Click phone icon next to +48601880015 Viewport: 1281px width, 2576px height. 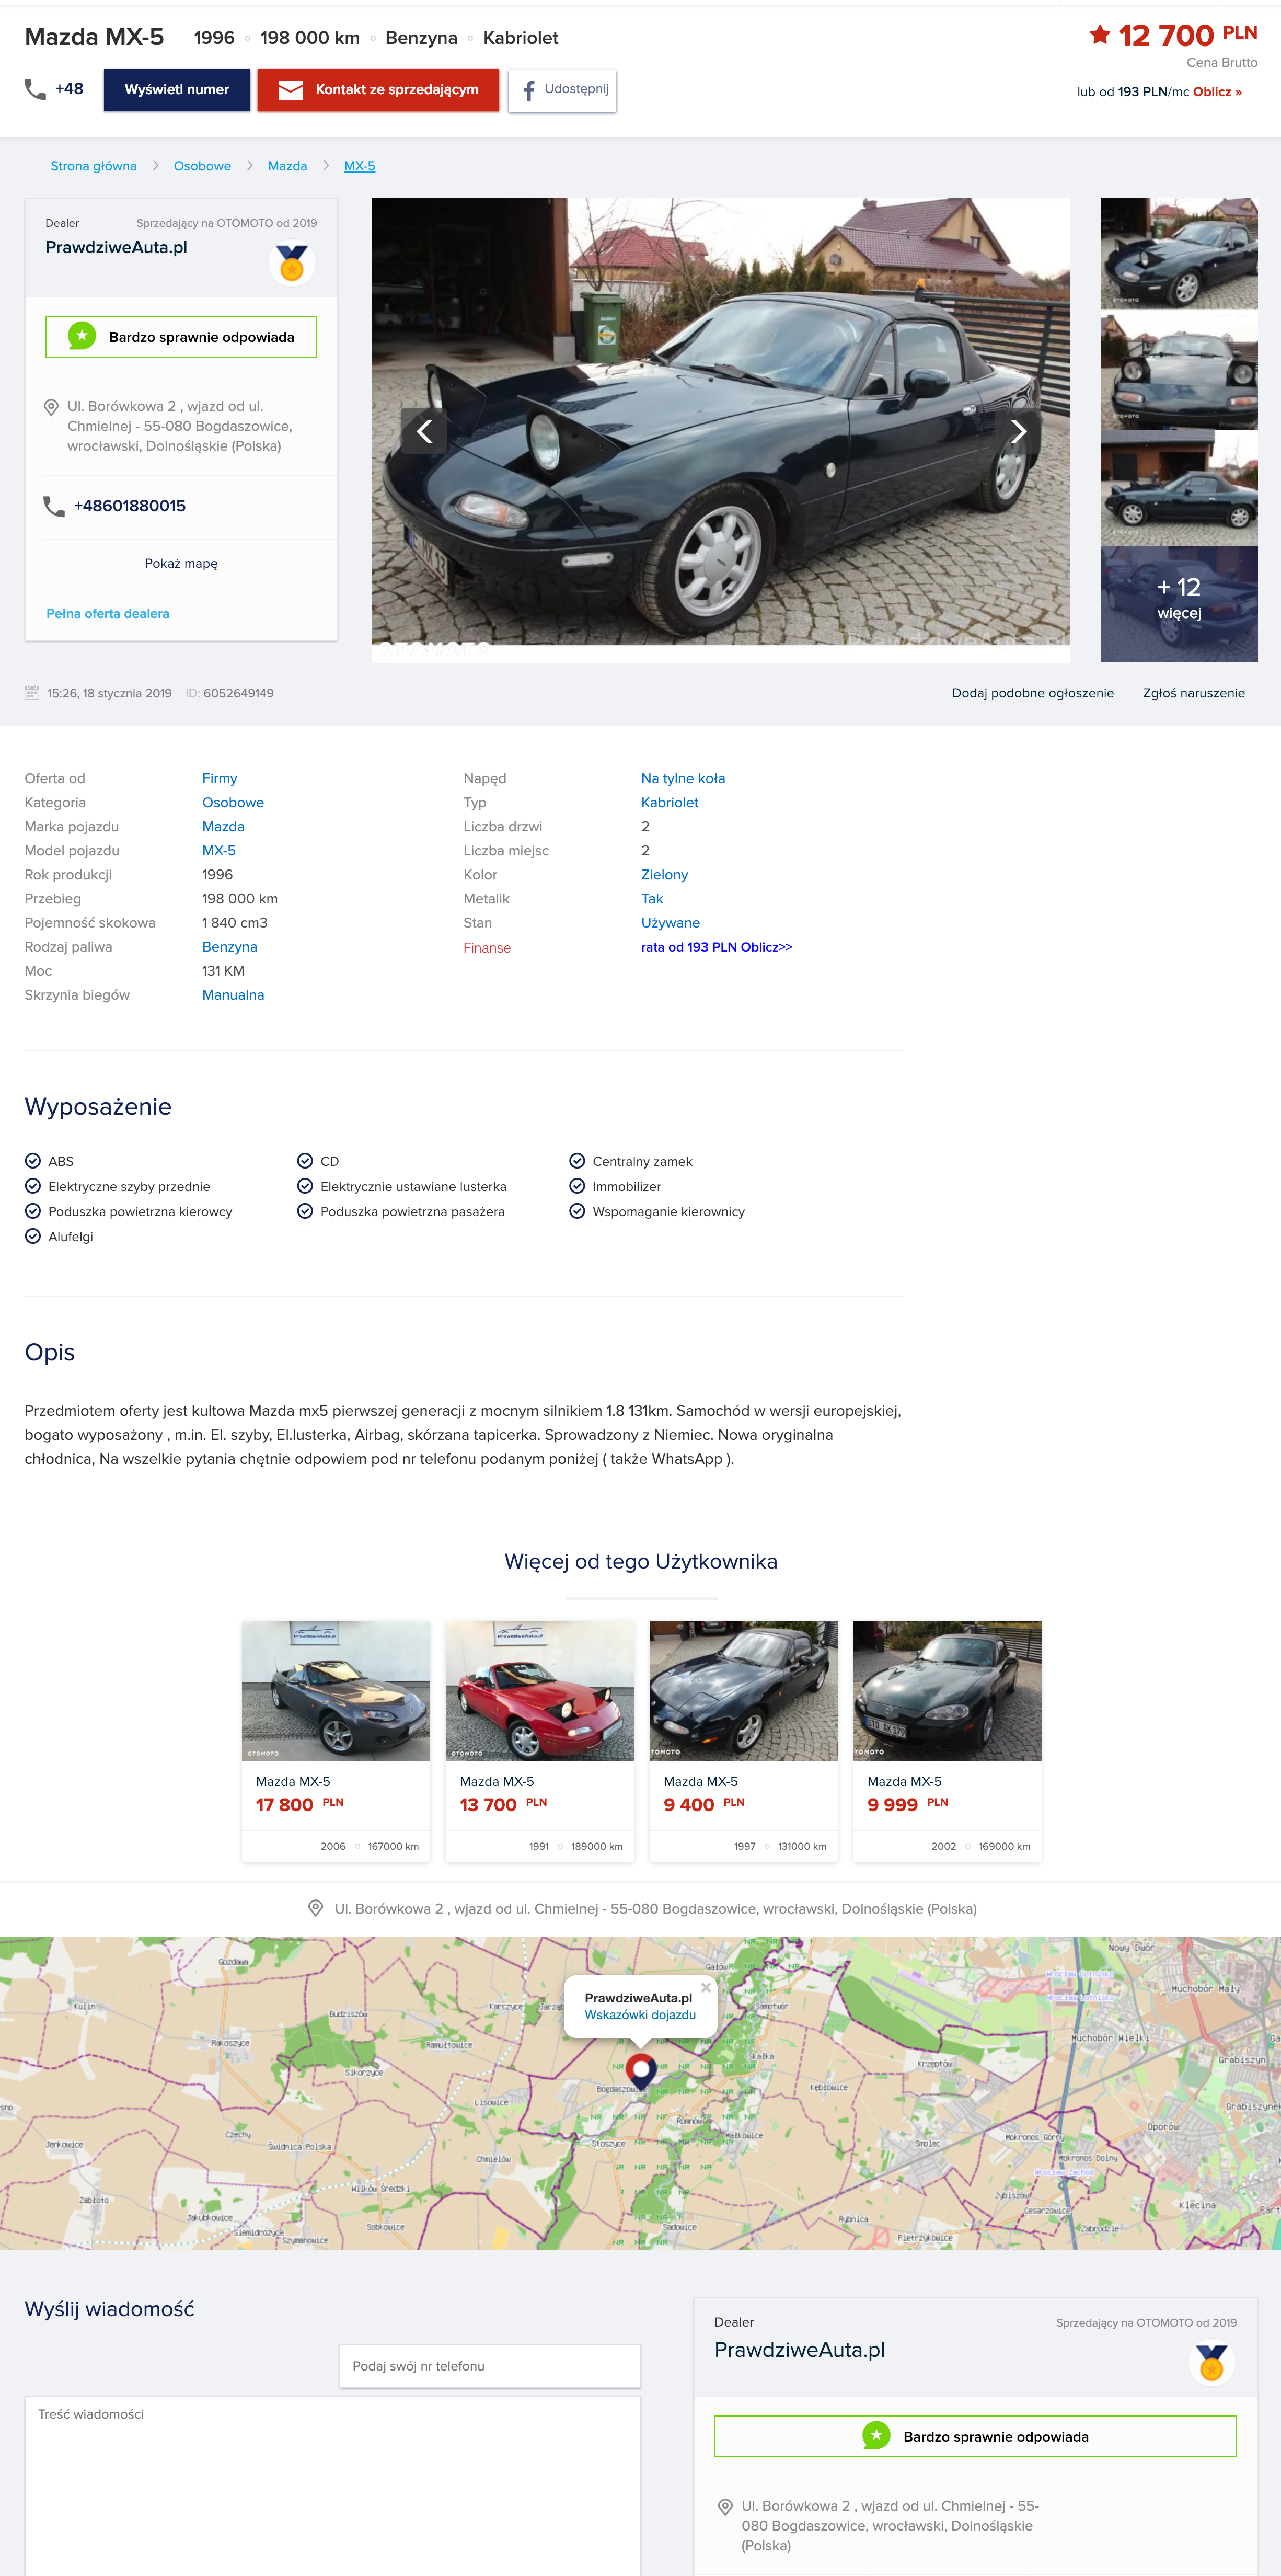[54, 506]
